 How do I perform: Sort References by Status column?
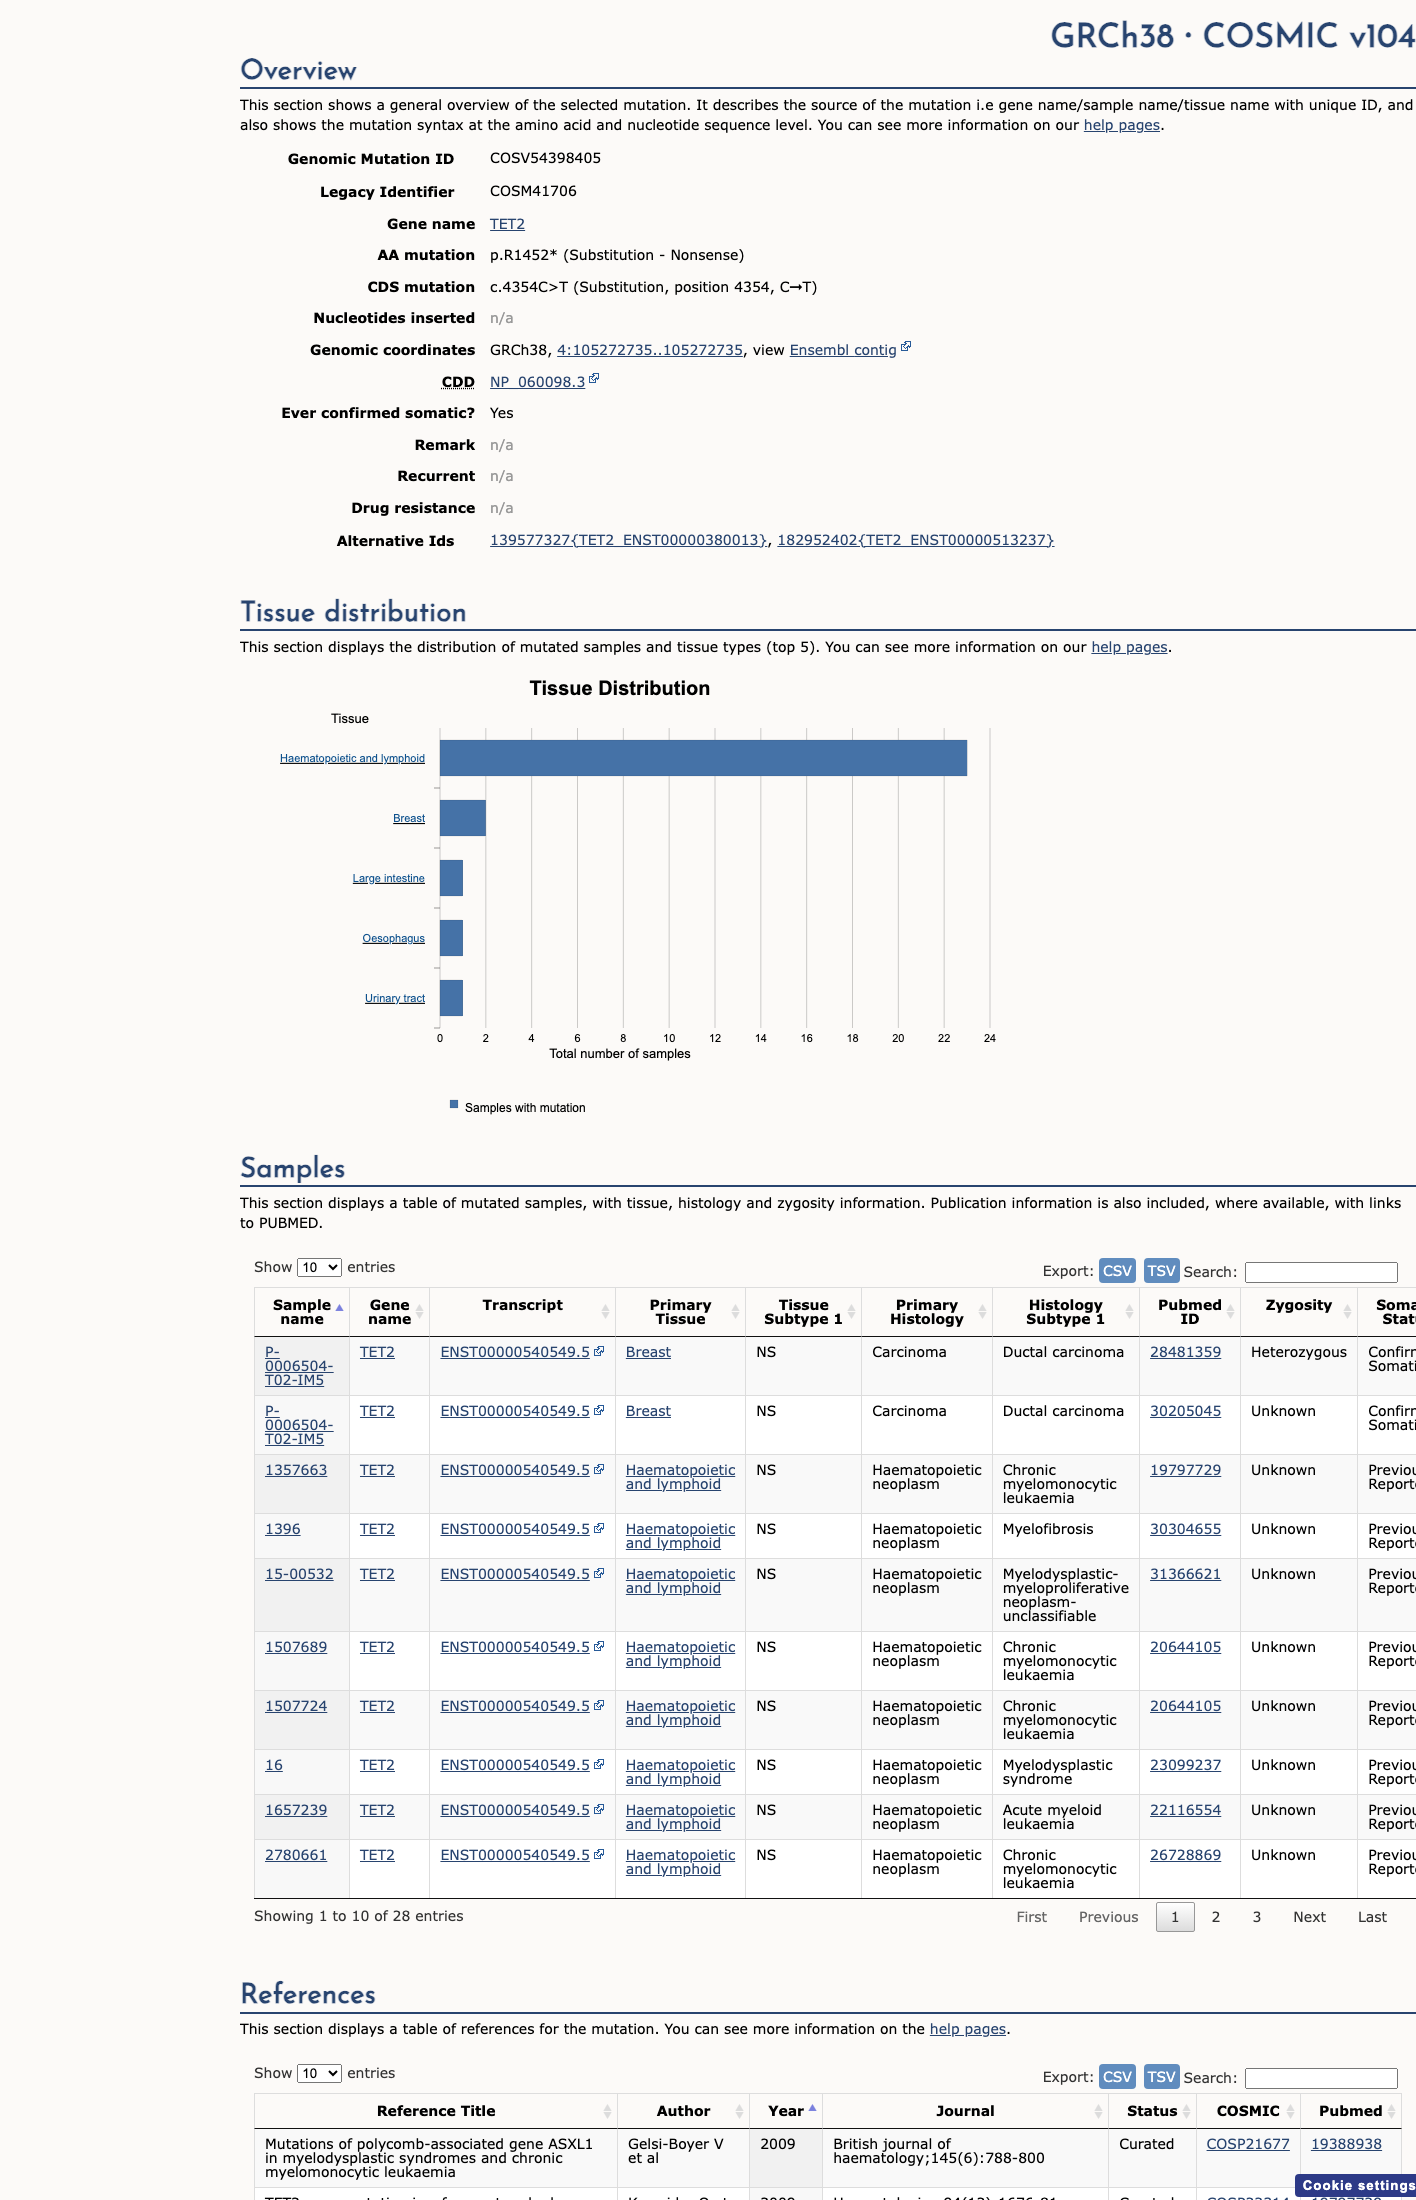1152,2111
